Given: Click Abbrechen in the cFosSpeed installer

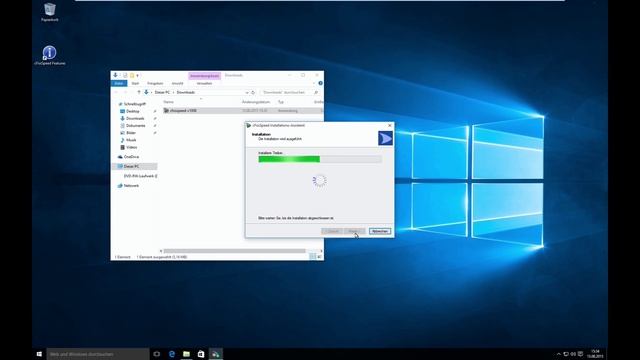Looking at the screenshot, I should pyautogui.click(x=380, y=231).
